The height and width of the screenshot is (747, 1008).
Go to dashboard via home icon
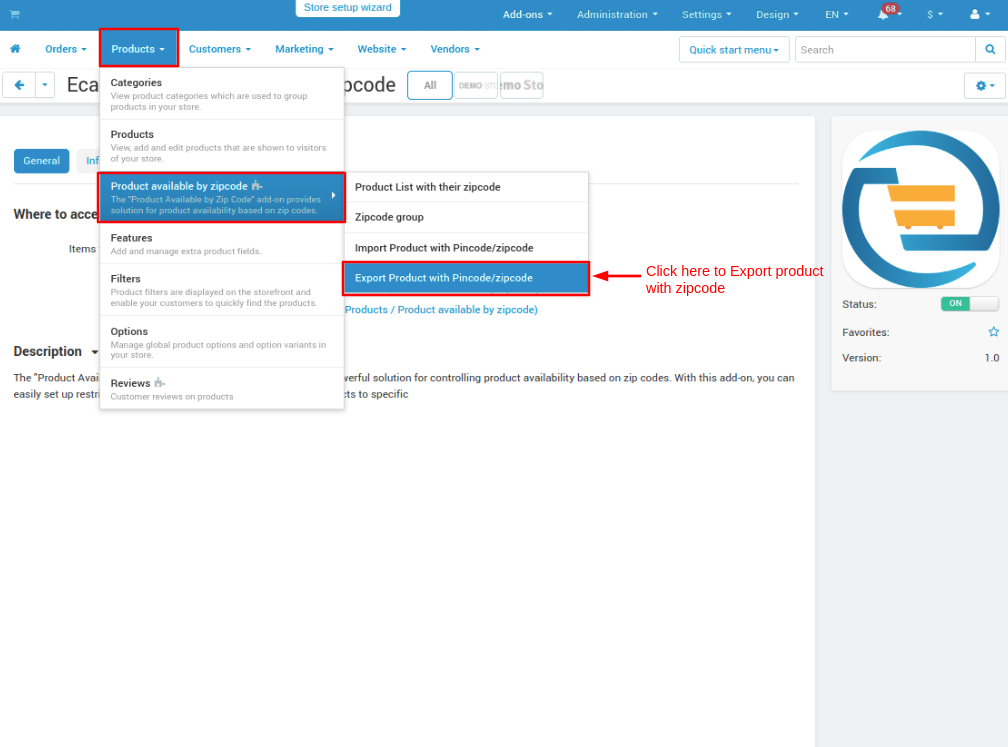pyautogui.click(x=15, y=49)
